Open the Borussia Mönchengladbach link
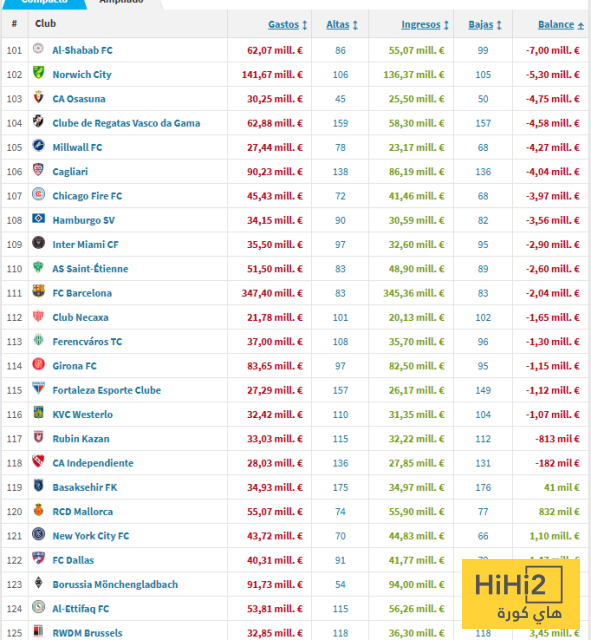 [x=115, y=585]
